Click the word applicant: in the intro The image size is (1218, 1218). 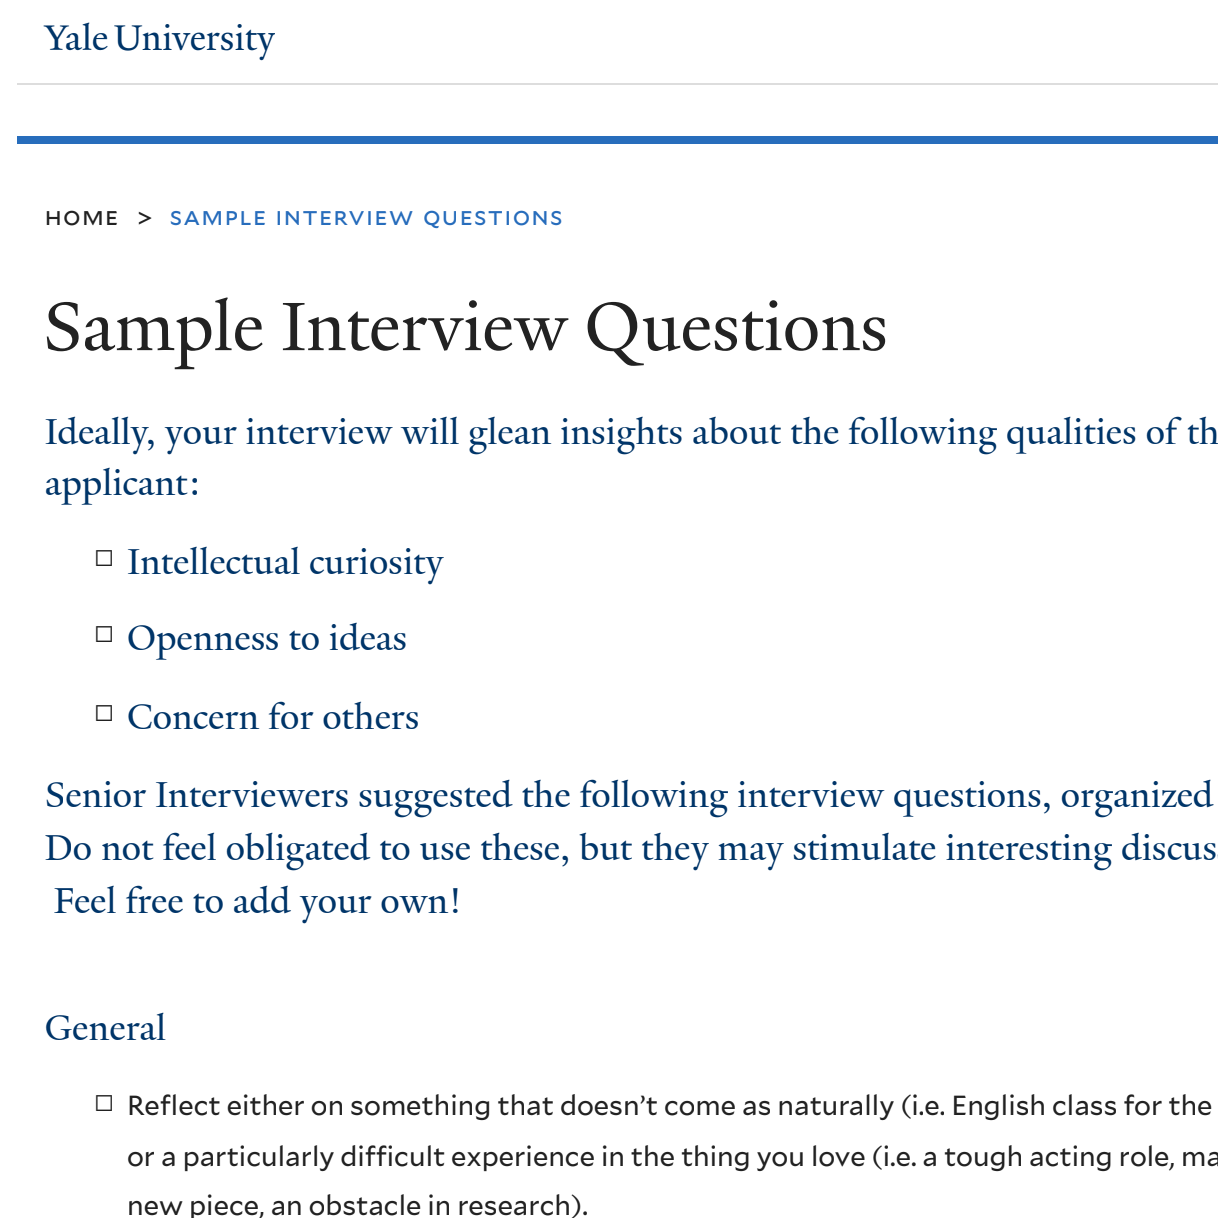click(x=122, y=485)
